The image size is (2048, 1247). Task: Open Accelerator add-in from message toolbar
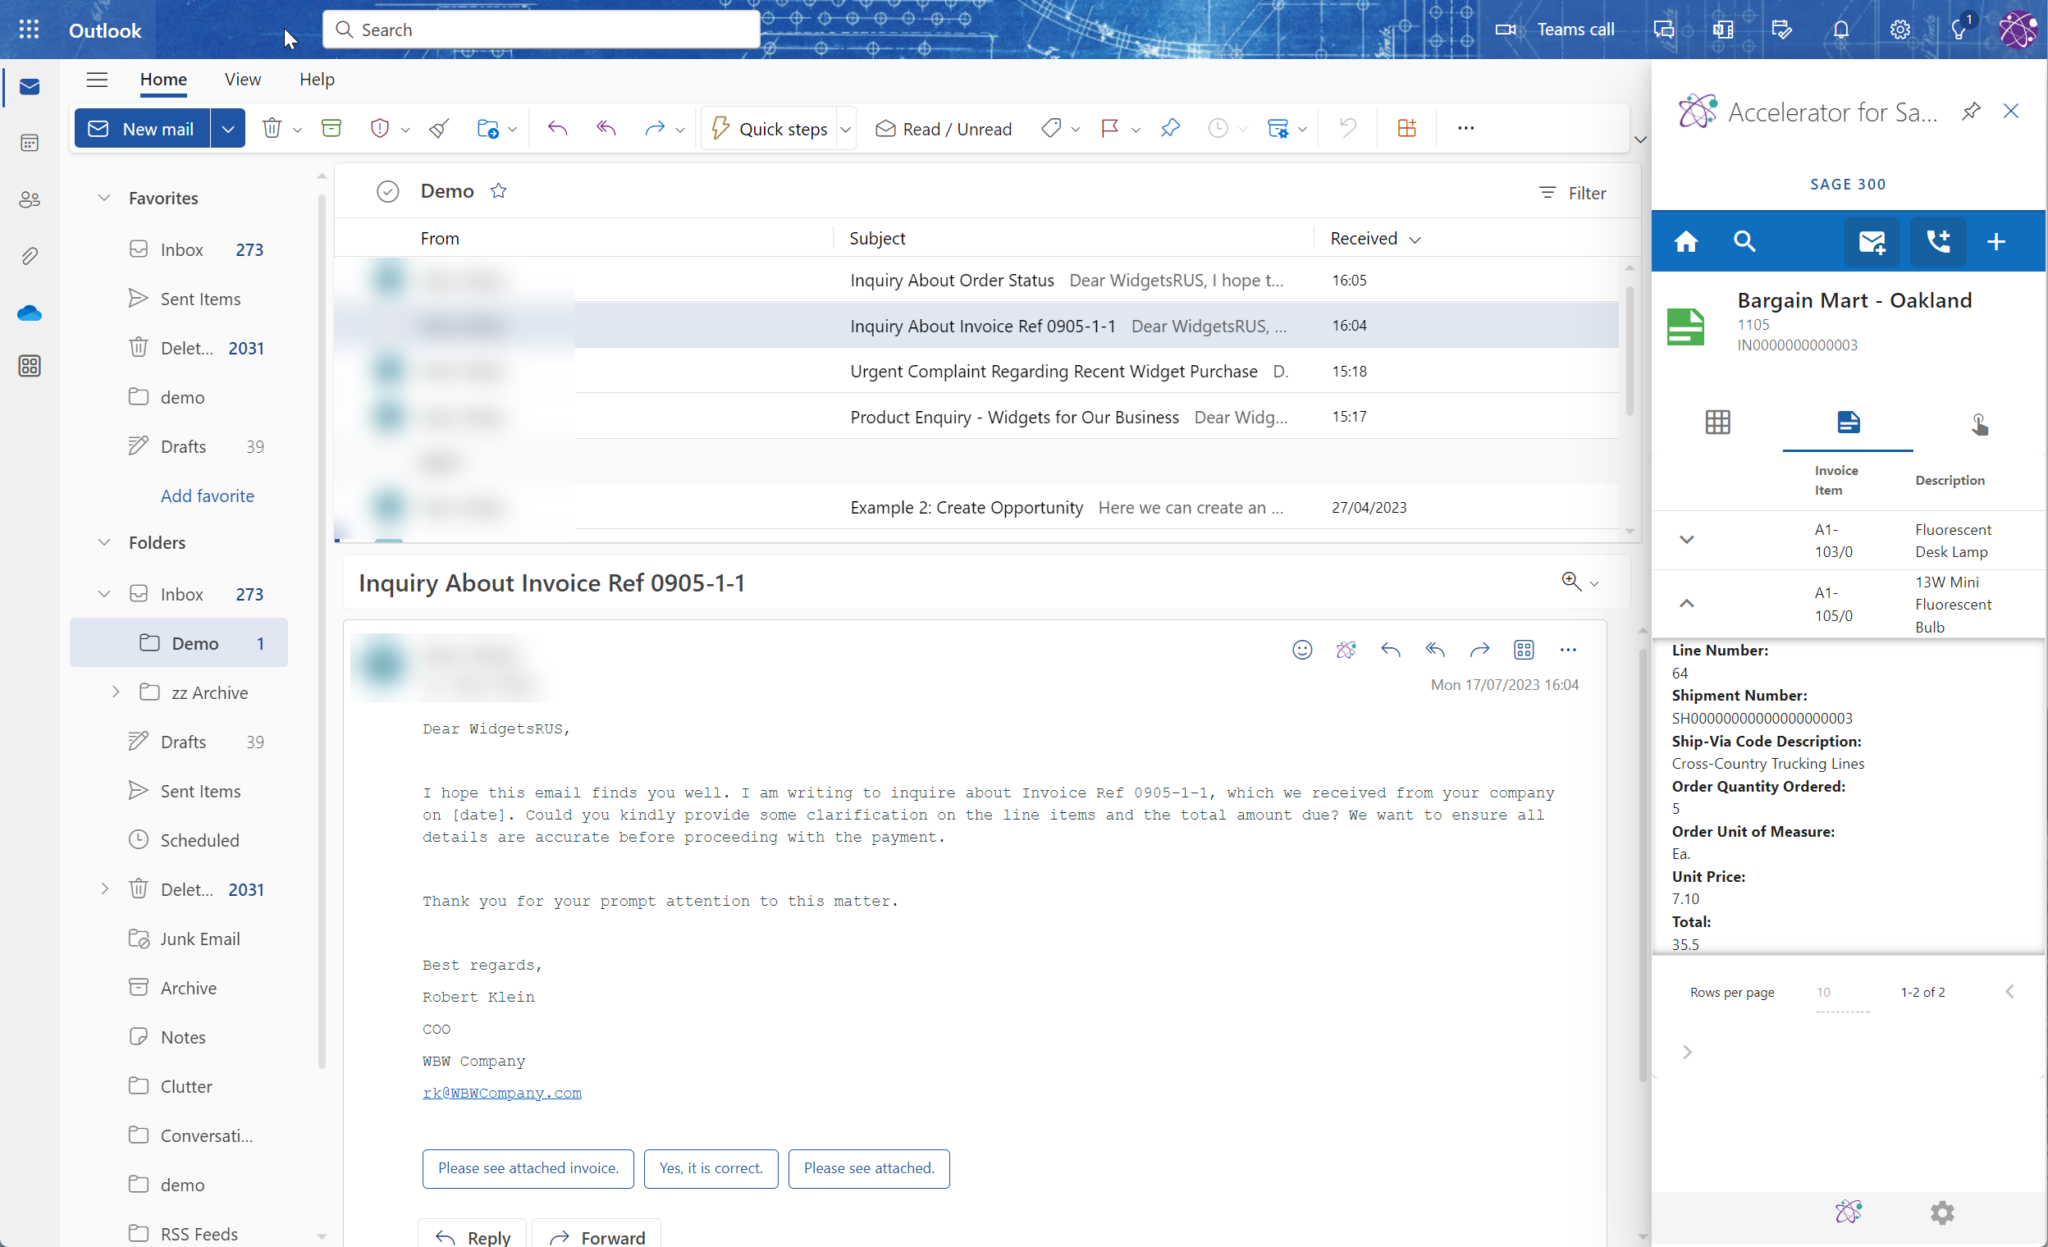[1346, 650]
